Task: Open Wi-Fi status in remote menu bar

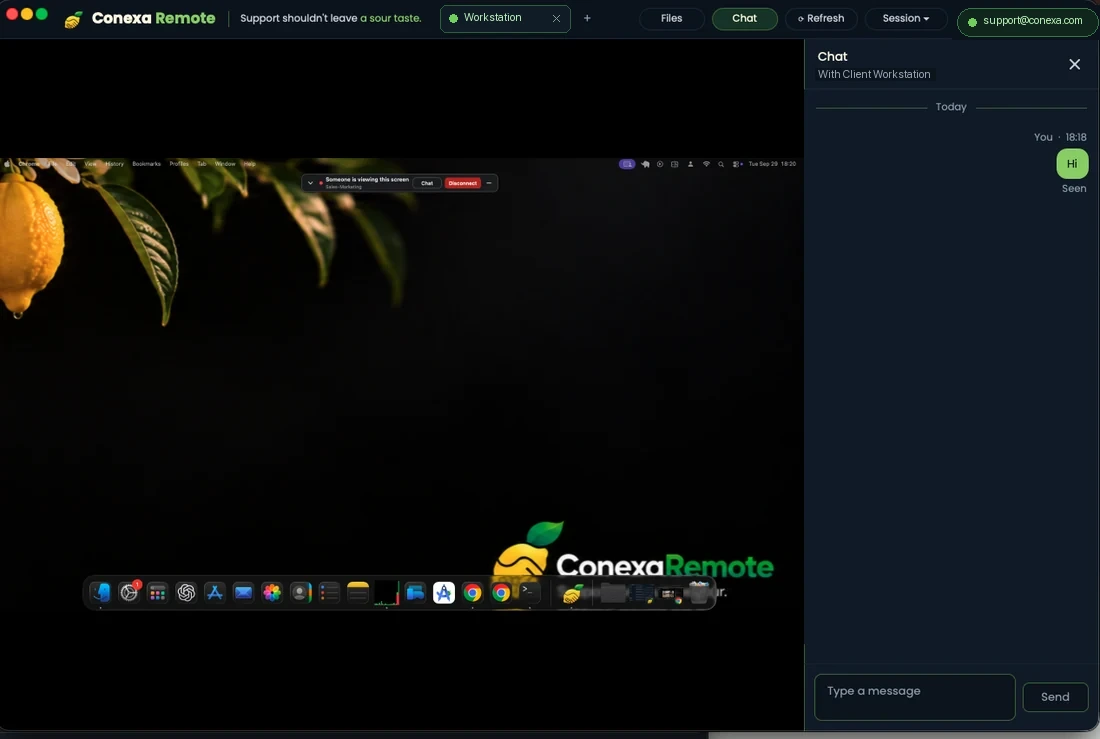Action: [x=706, y=164]
